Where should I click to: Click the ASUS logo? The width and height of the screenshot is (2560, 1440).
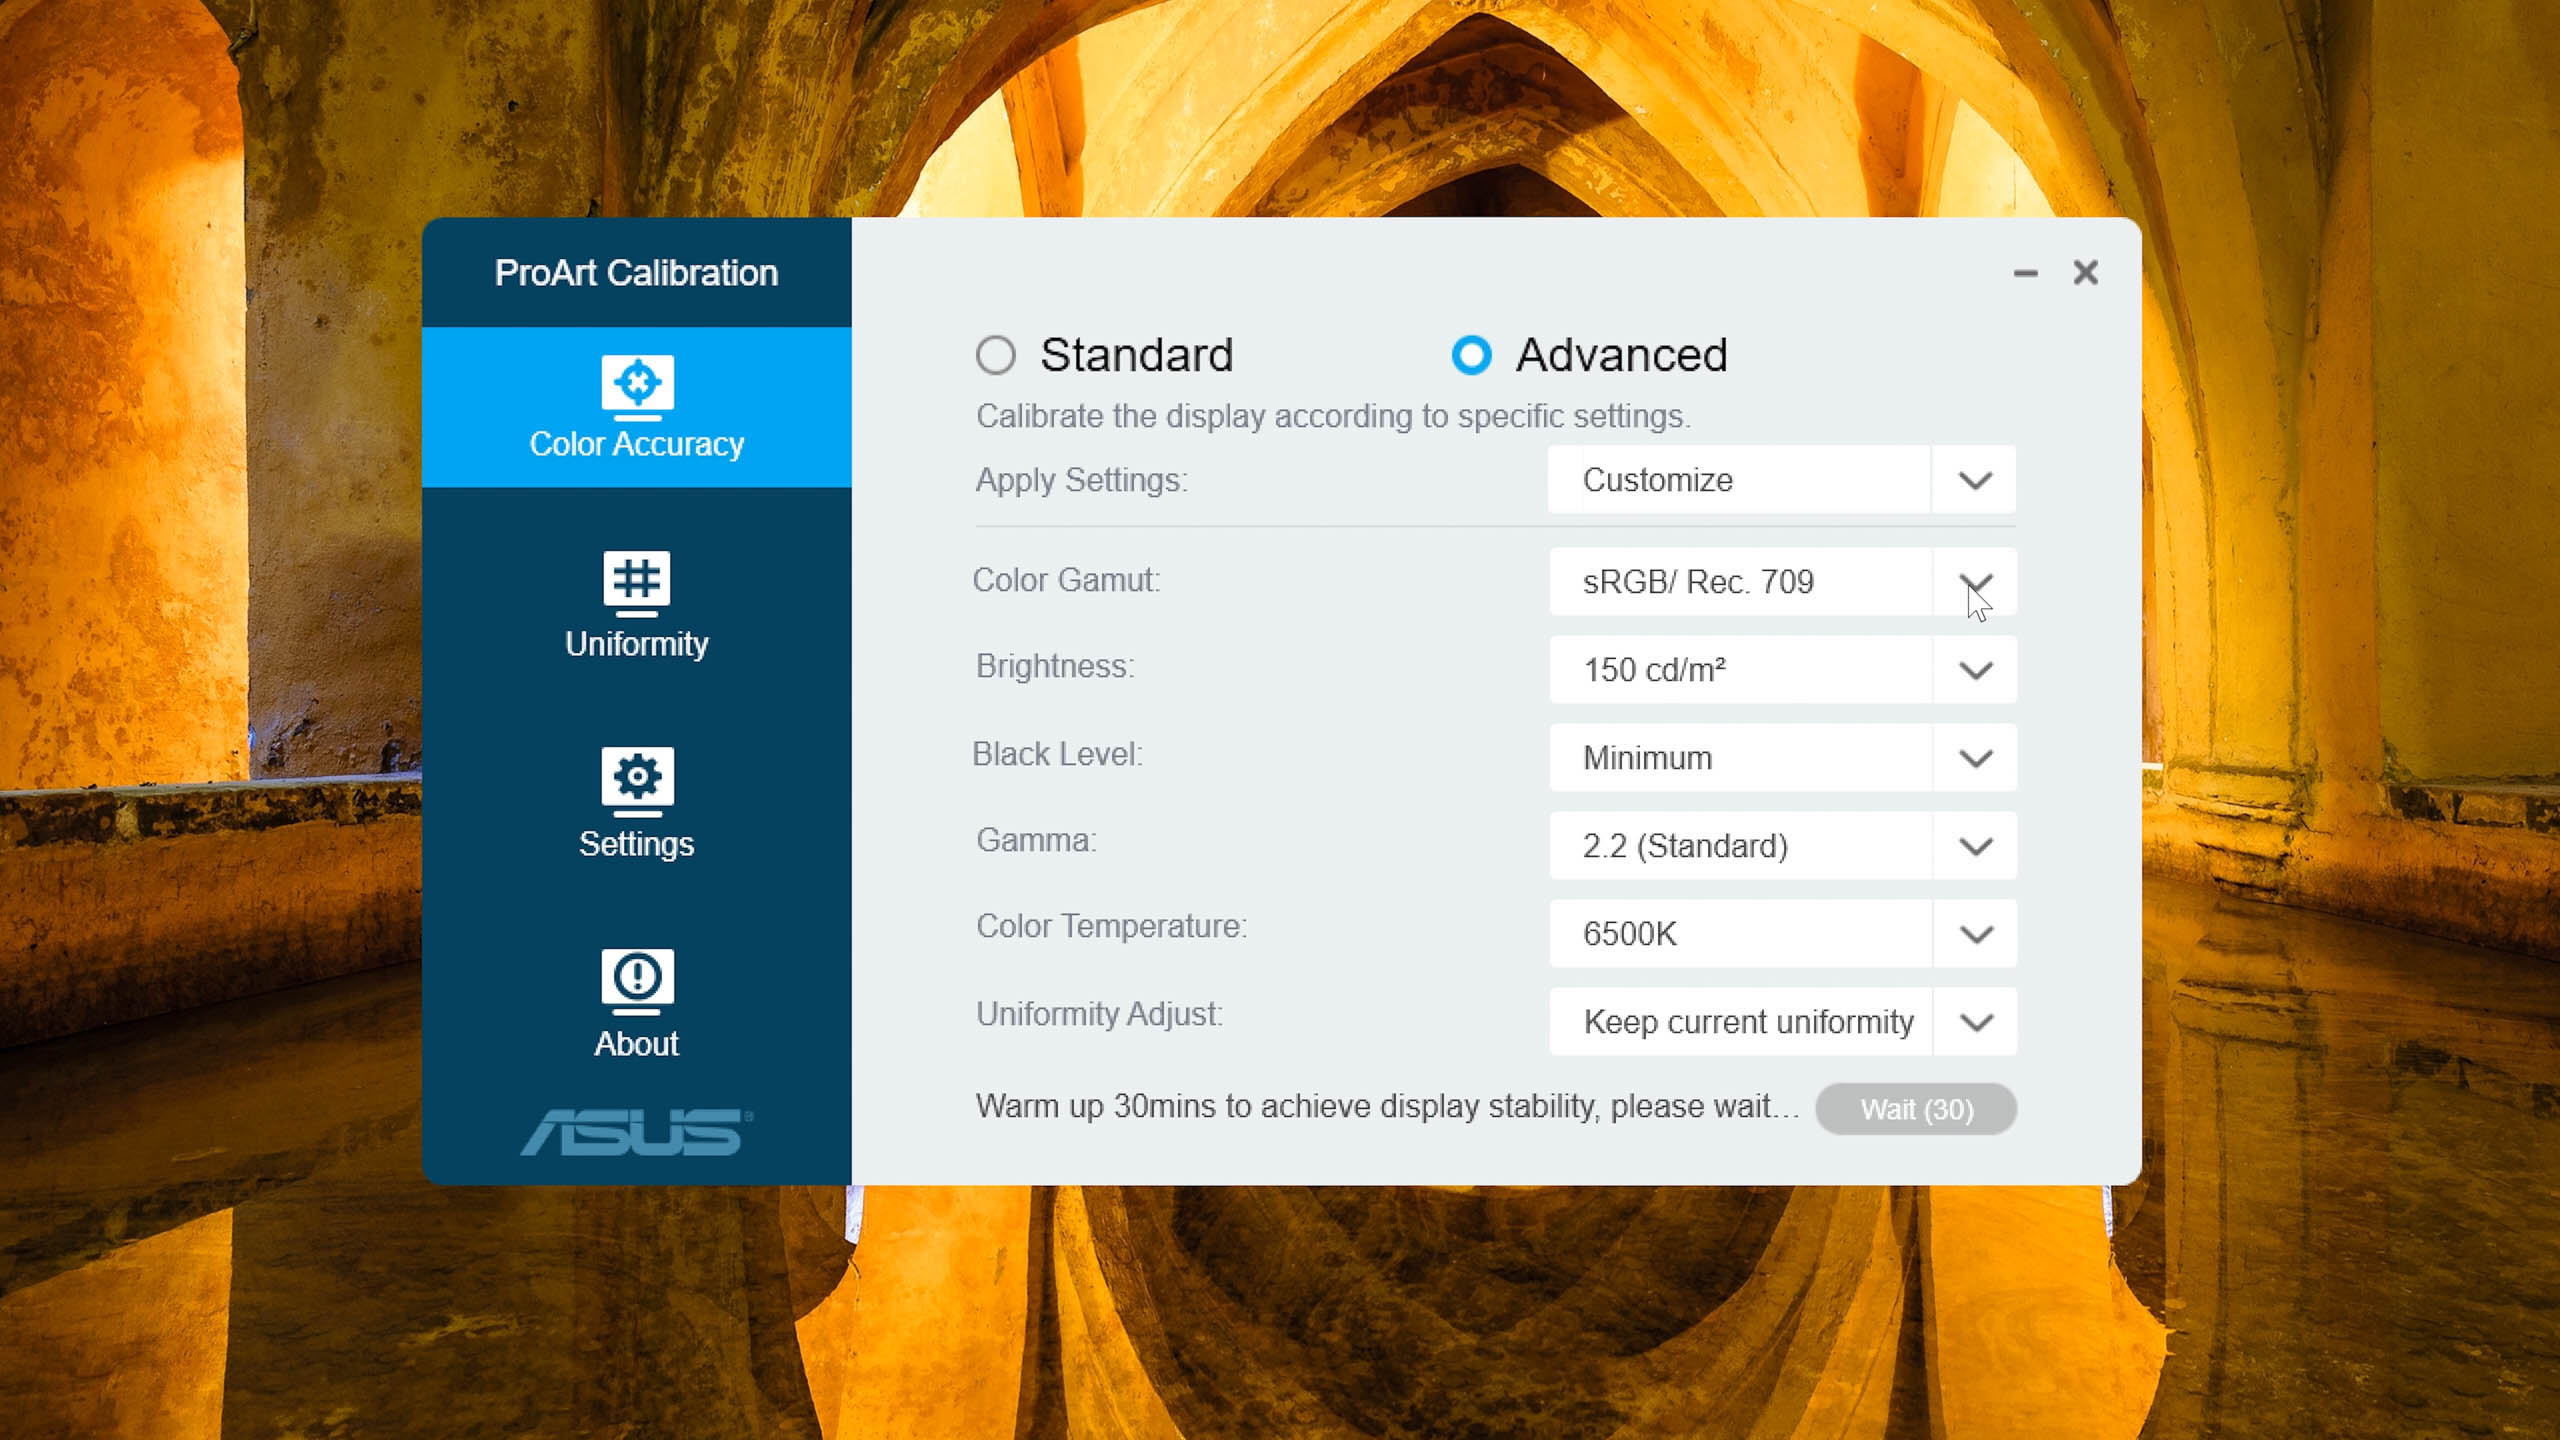[x=637, y=1132]
